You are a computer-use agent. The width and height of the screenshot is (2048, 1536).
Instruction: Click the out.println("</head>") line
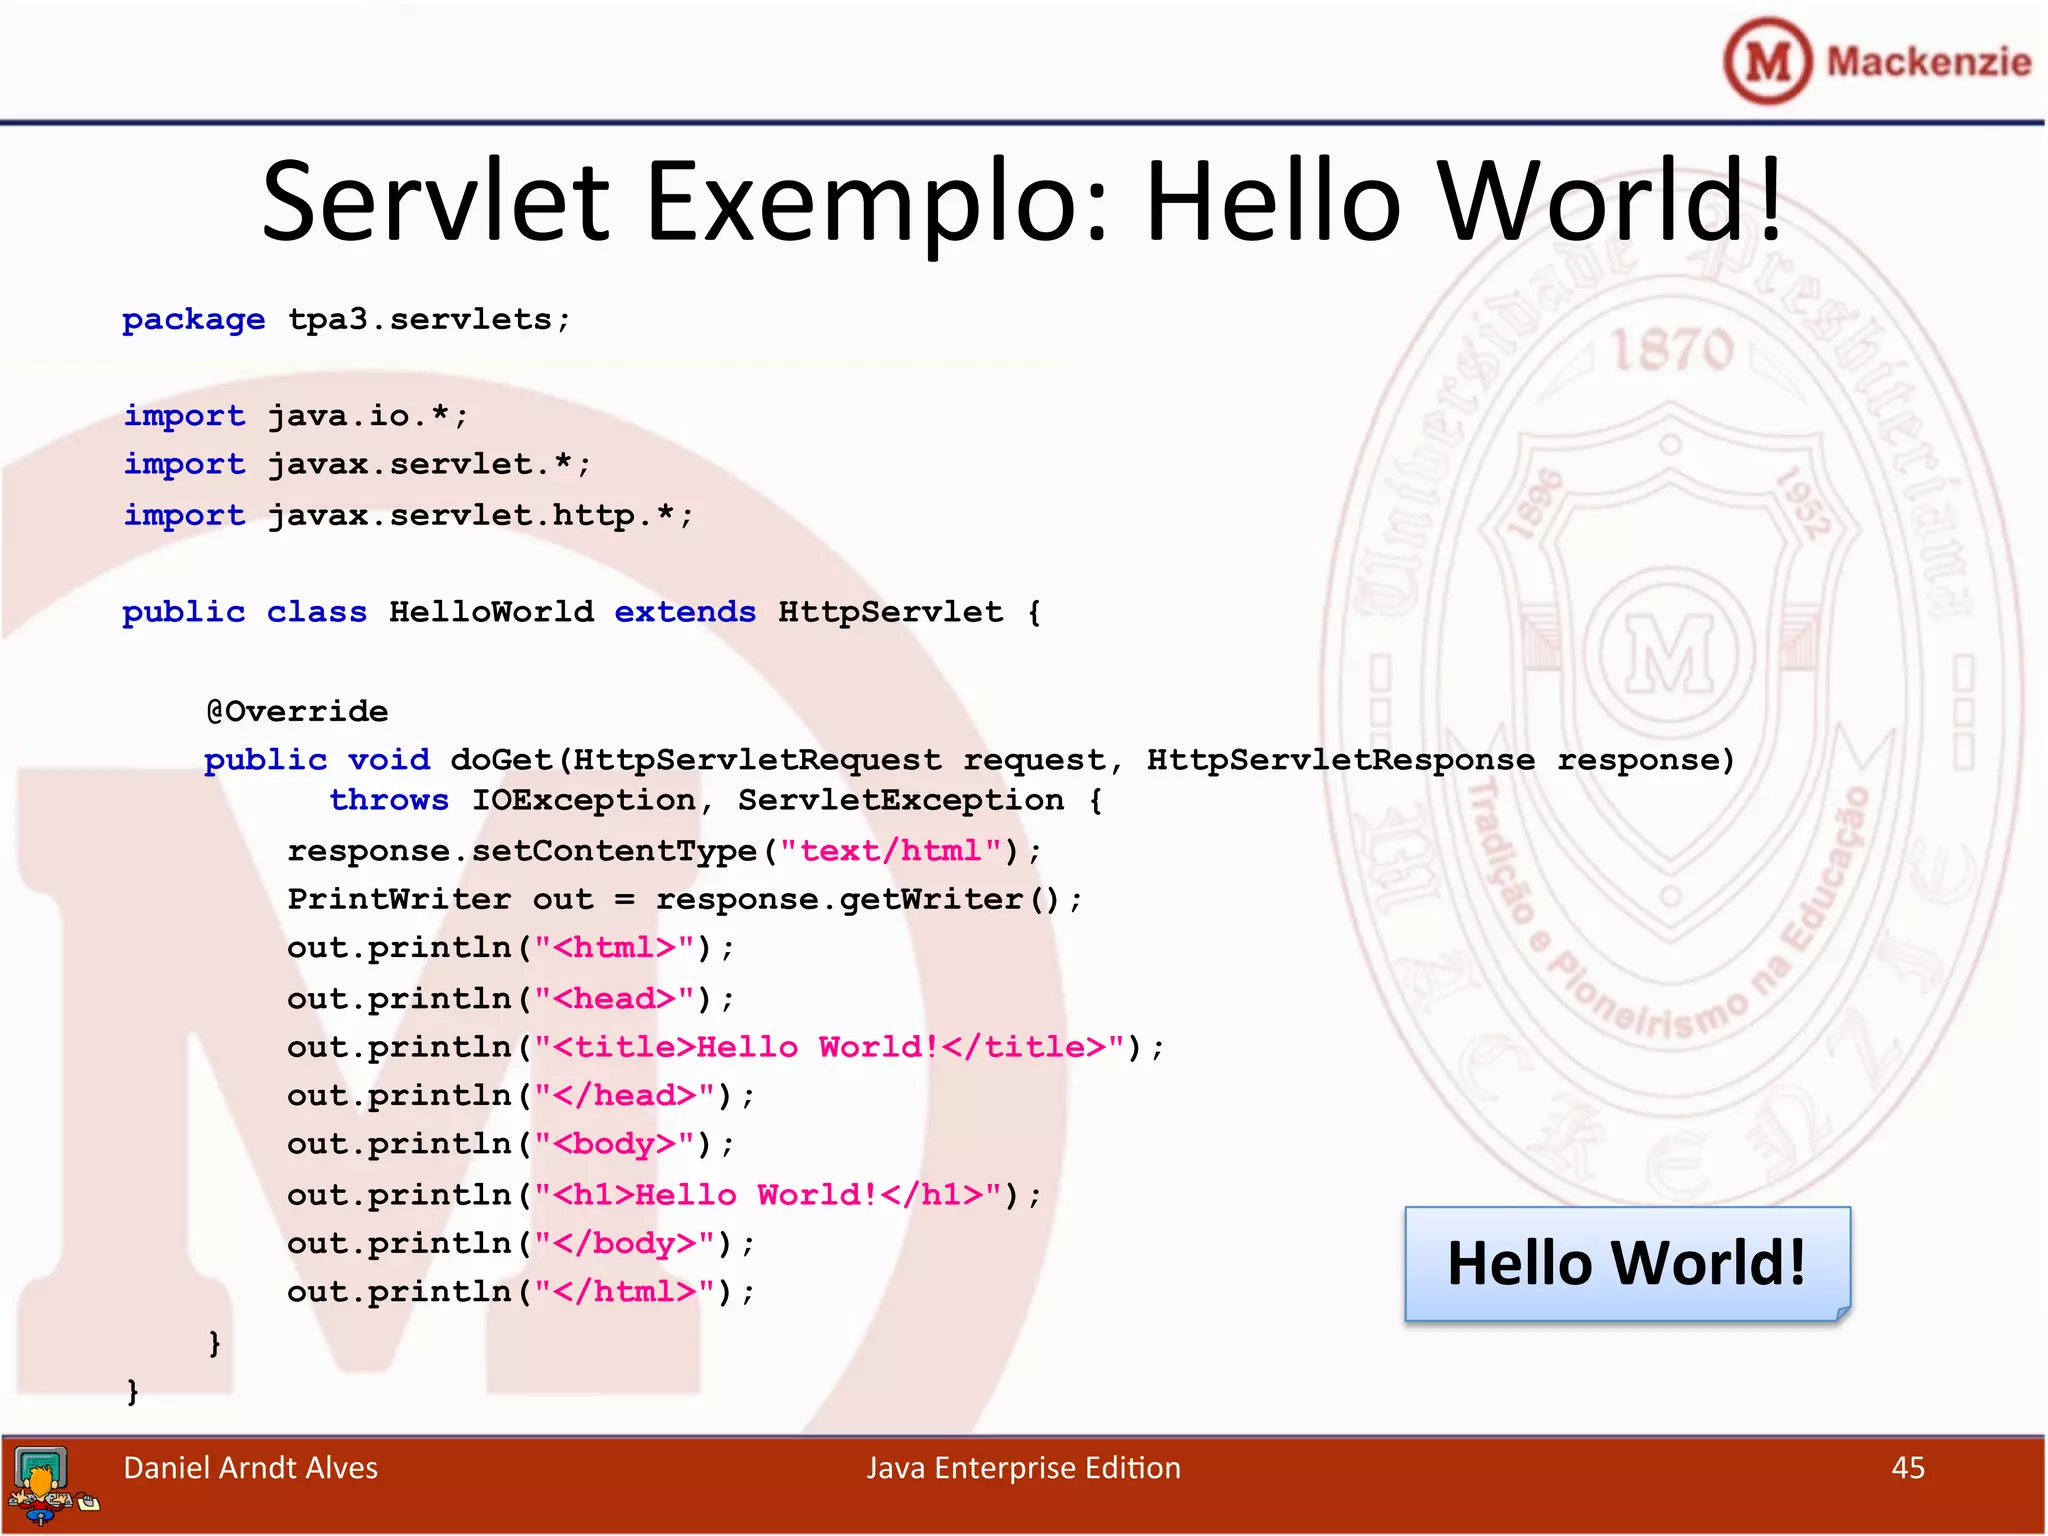coord(521,1096)
